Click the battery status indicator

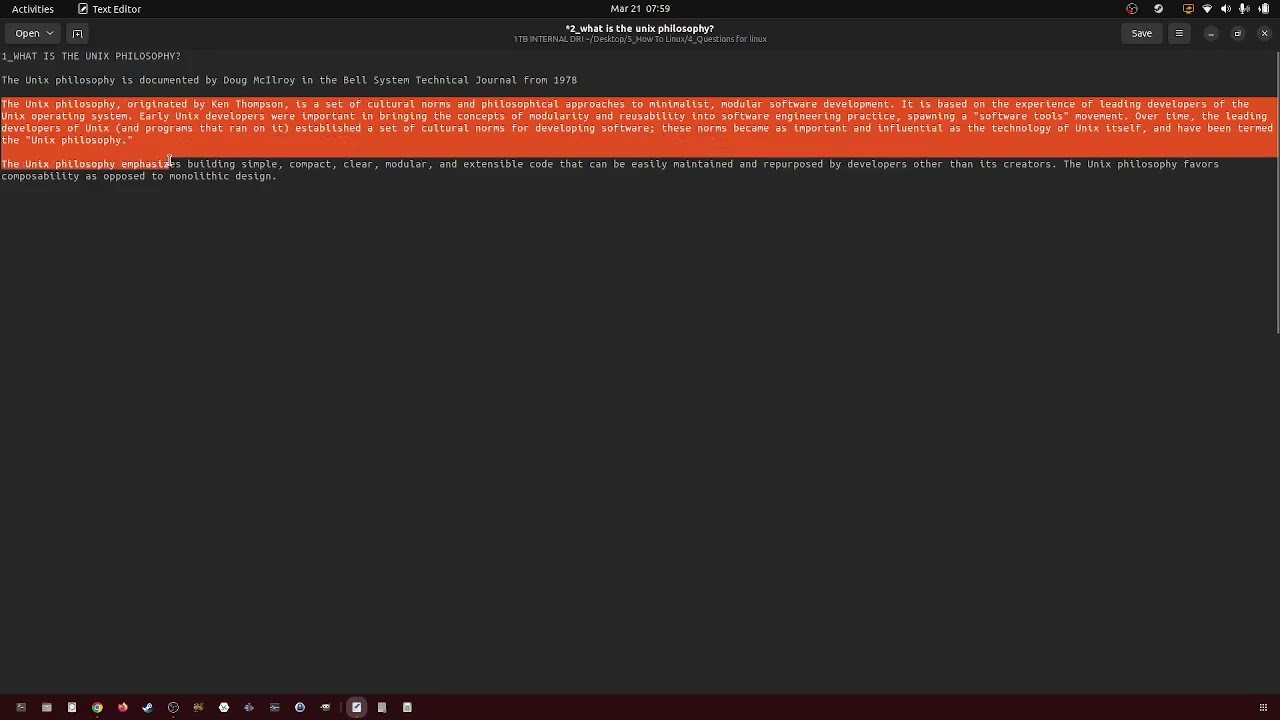[1264, 9]
